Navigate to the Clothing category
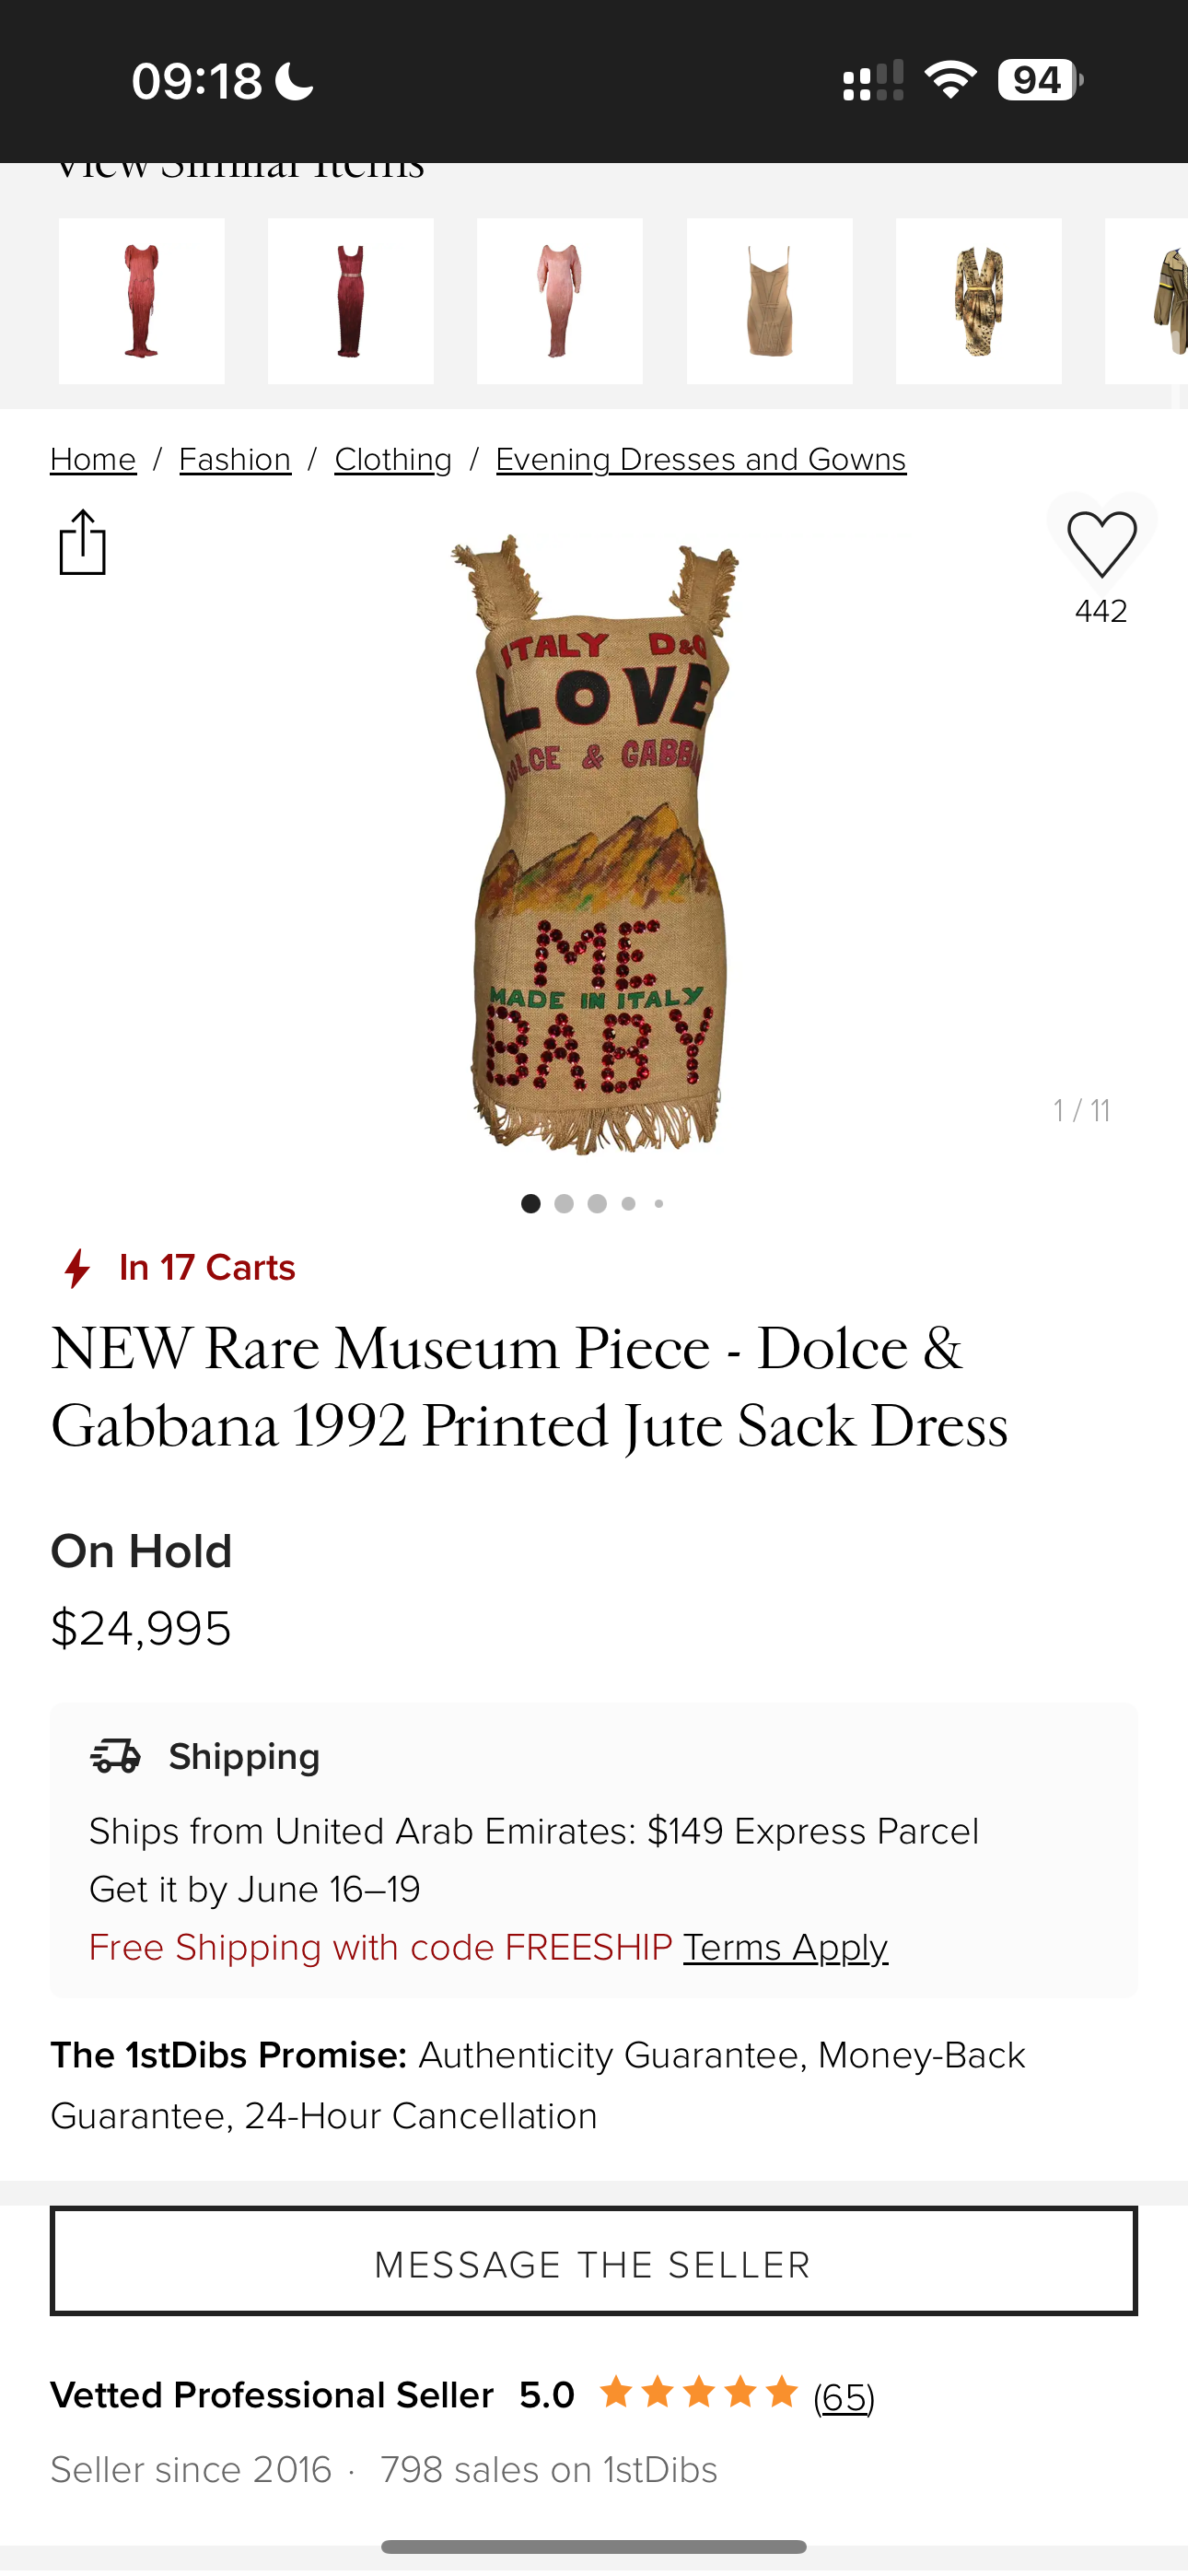 tap(392, 459)
